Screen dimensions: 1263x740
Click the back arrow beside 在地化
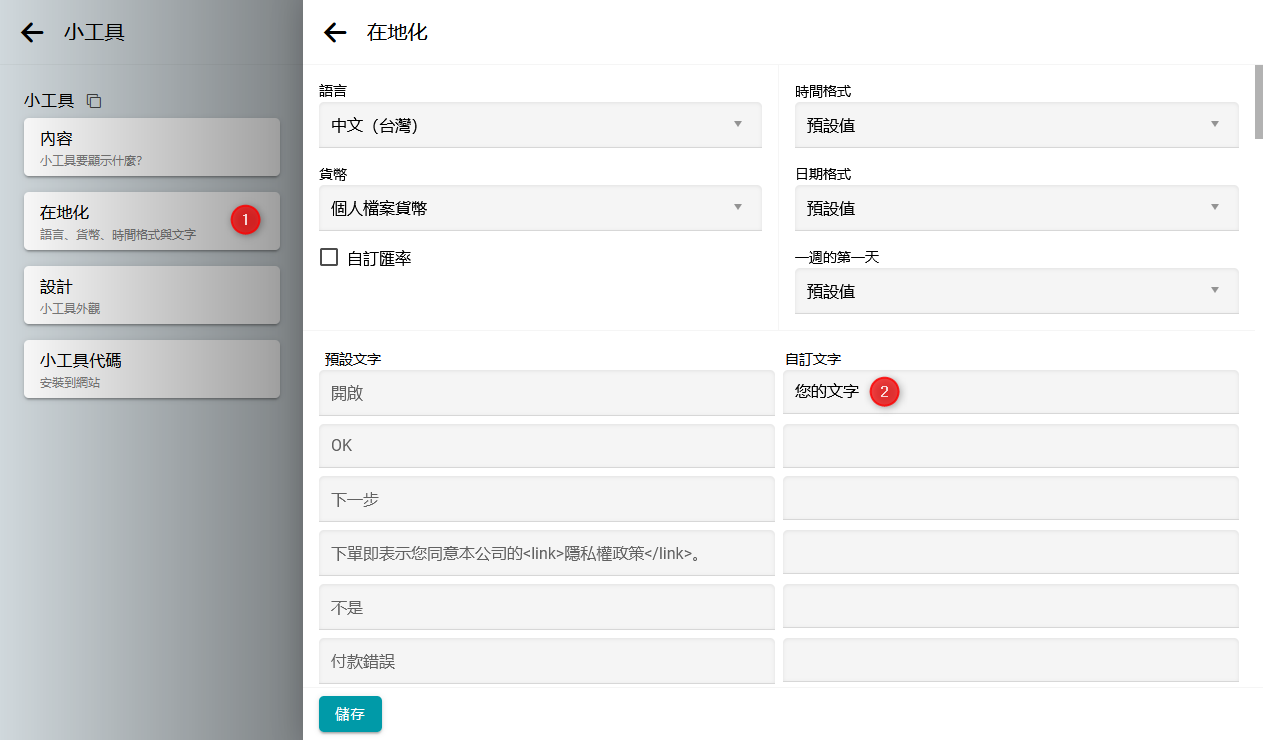point(335,32)
